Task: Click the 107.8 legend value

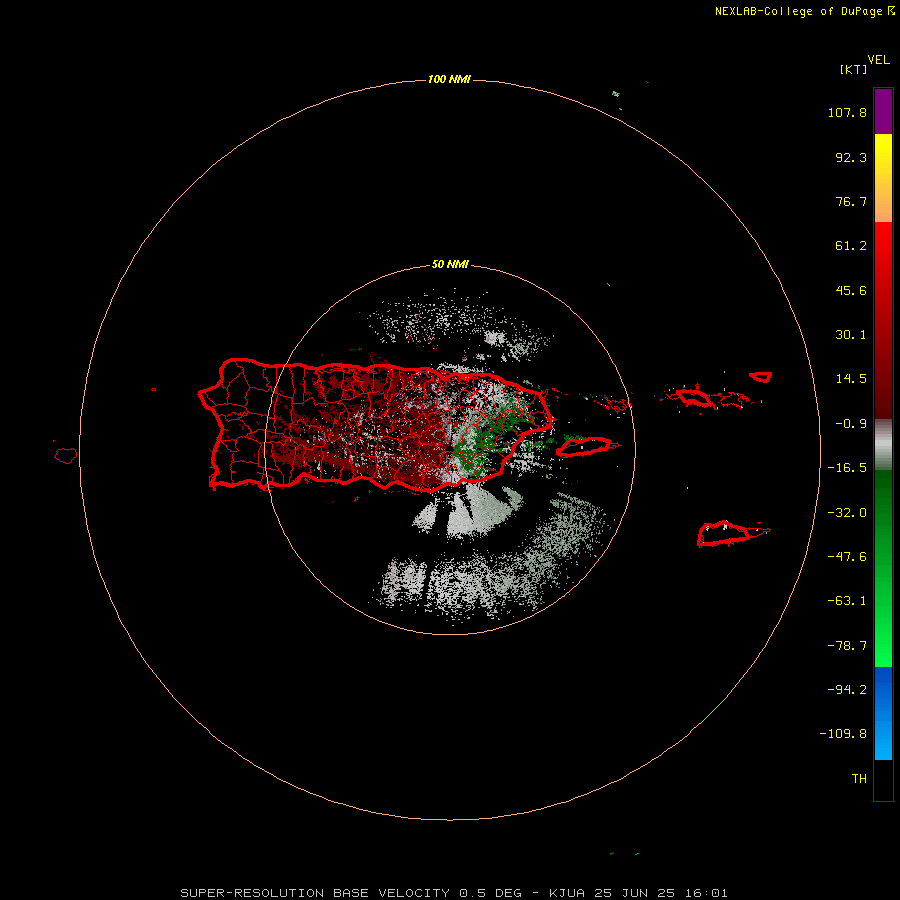Action: (847, 112)
